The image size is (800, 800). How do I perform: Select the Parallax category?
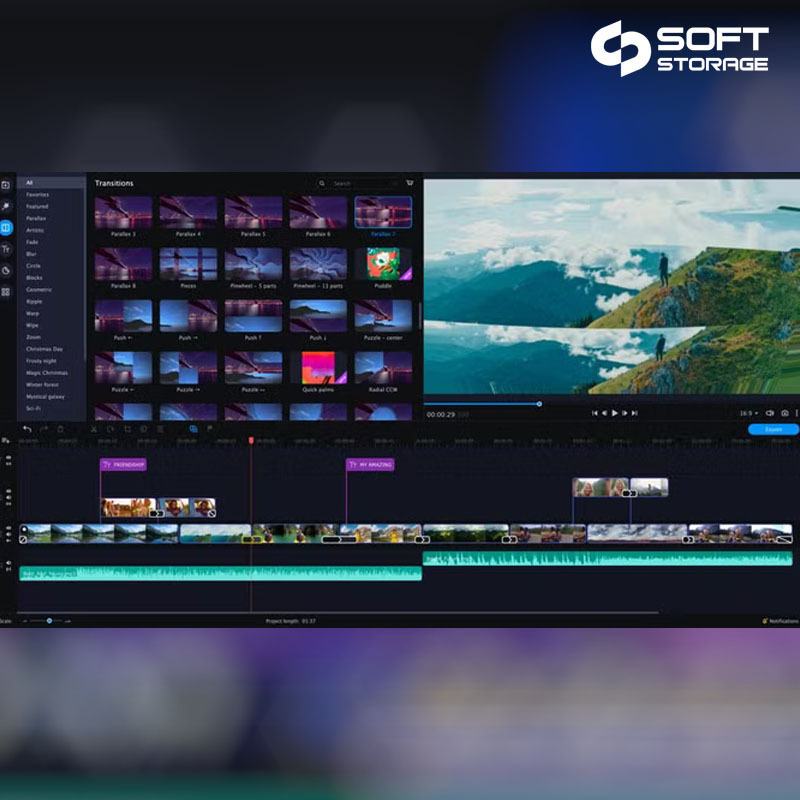coord(36,218)
